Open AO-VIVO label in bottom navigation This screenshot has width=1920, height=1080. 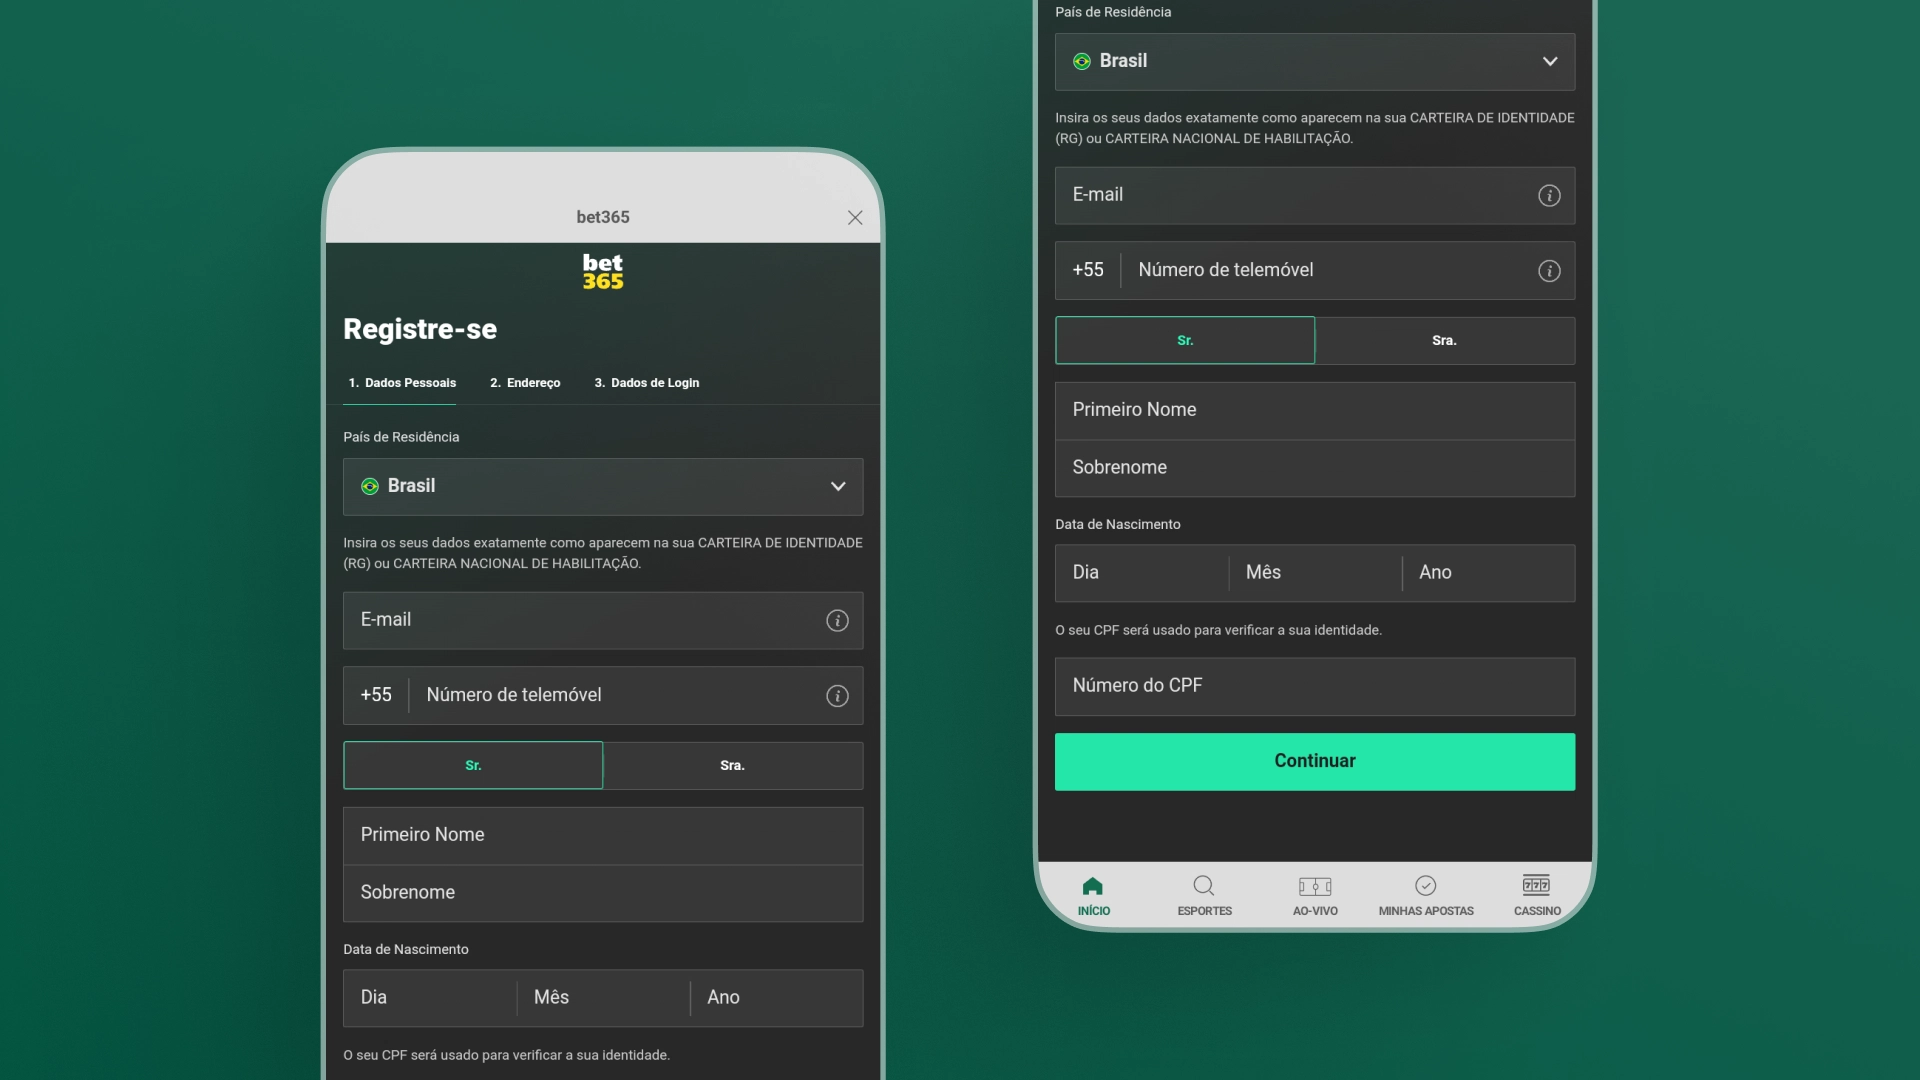[x=1315, y=911]
